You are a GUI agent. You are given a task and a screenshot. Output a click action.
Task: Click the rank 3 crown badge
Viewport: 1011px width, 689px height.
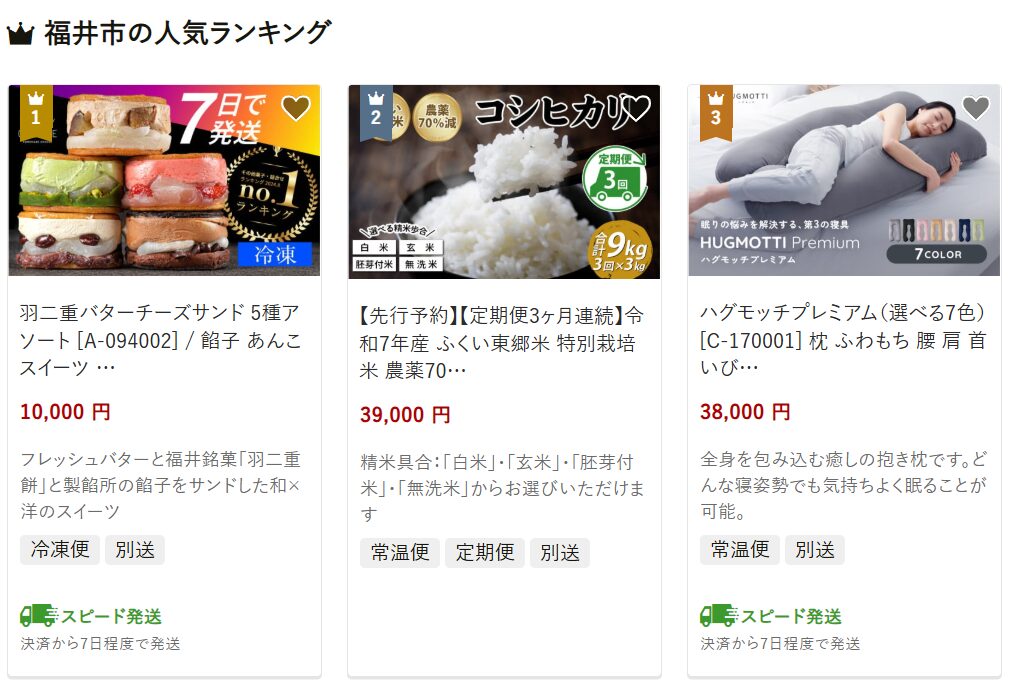(x=716, y=110)
